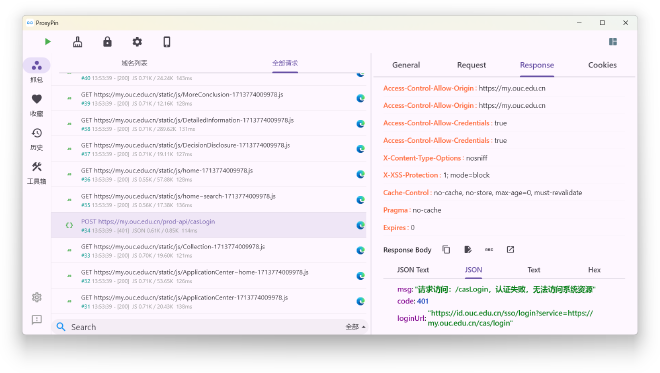Select the MoreConclusion js request
This screenshot has height=373, width=660.
(x=209, y=99)
